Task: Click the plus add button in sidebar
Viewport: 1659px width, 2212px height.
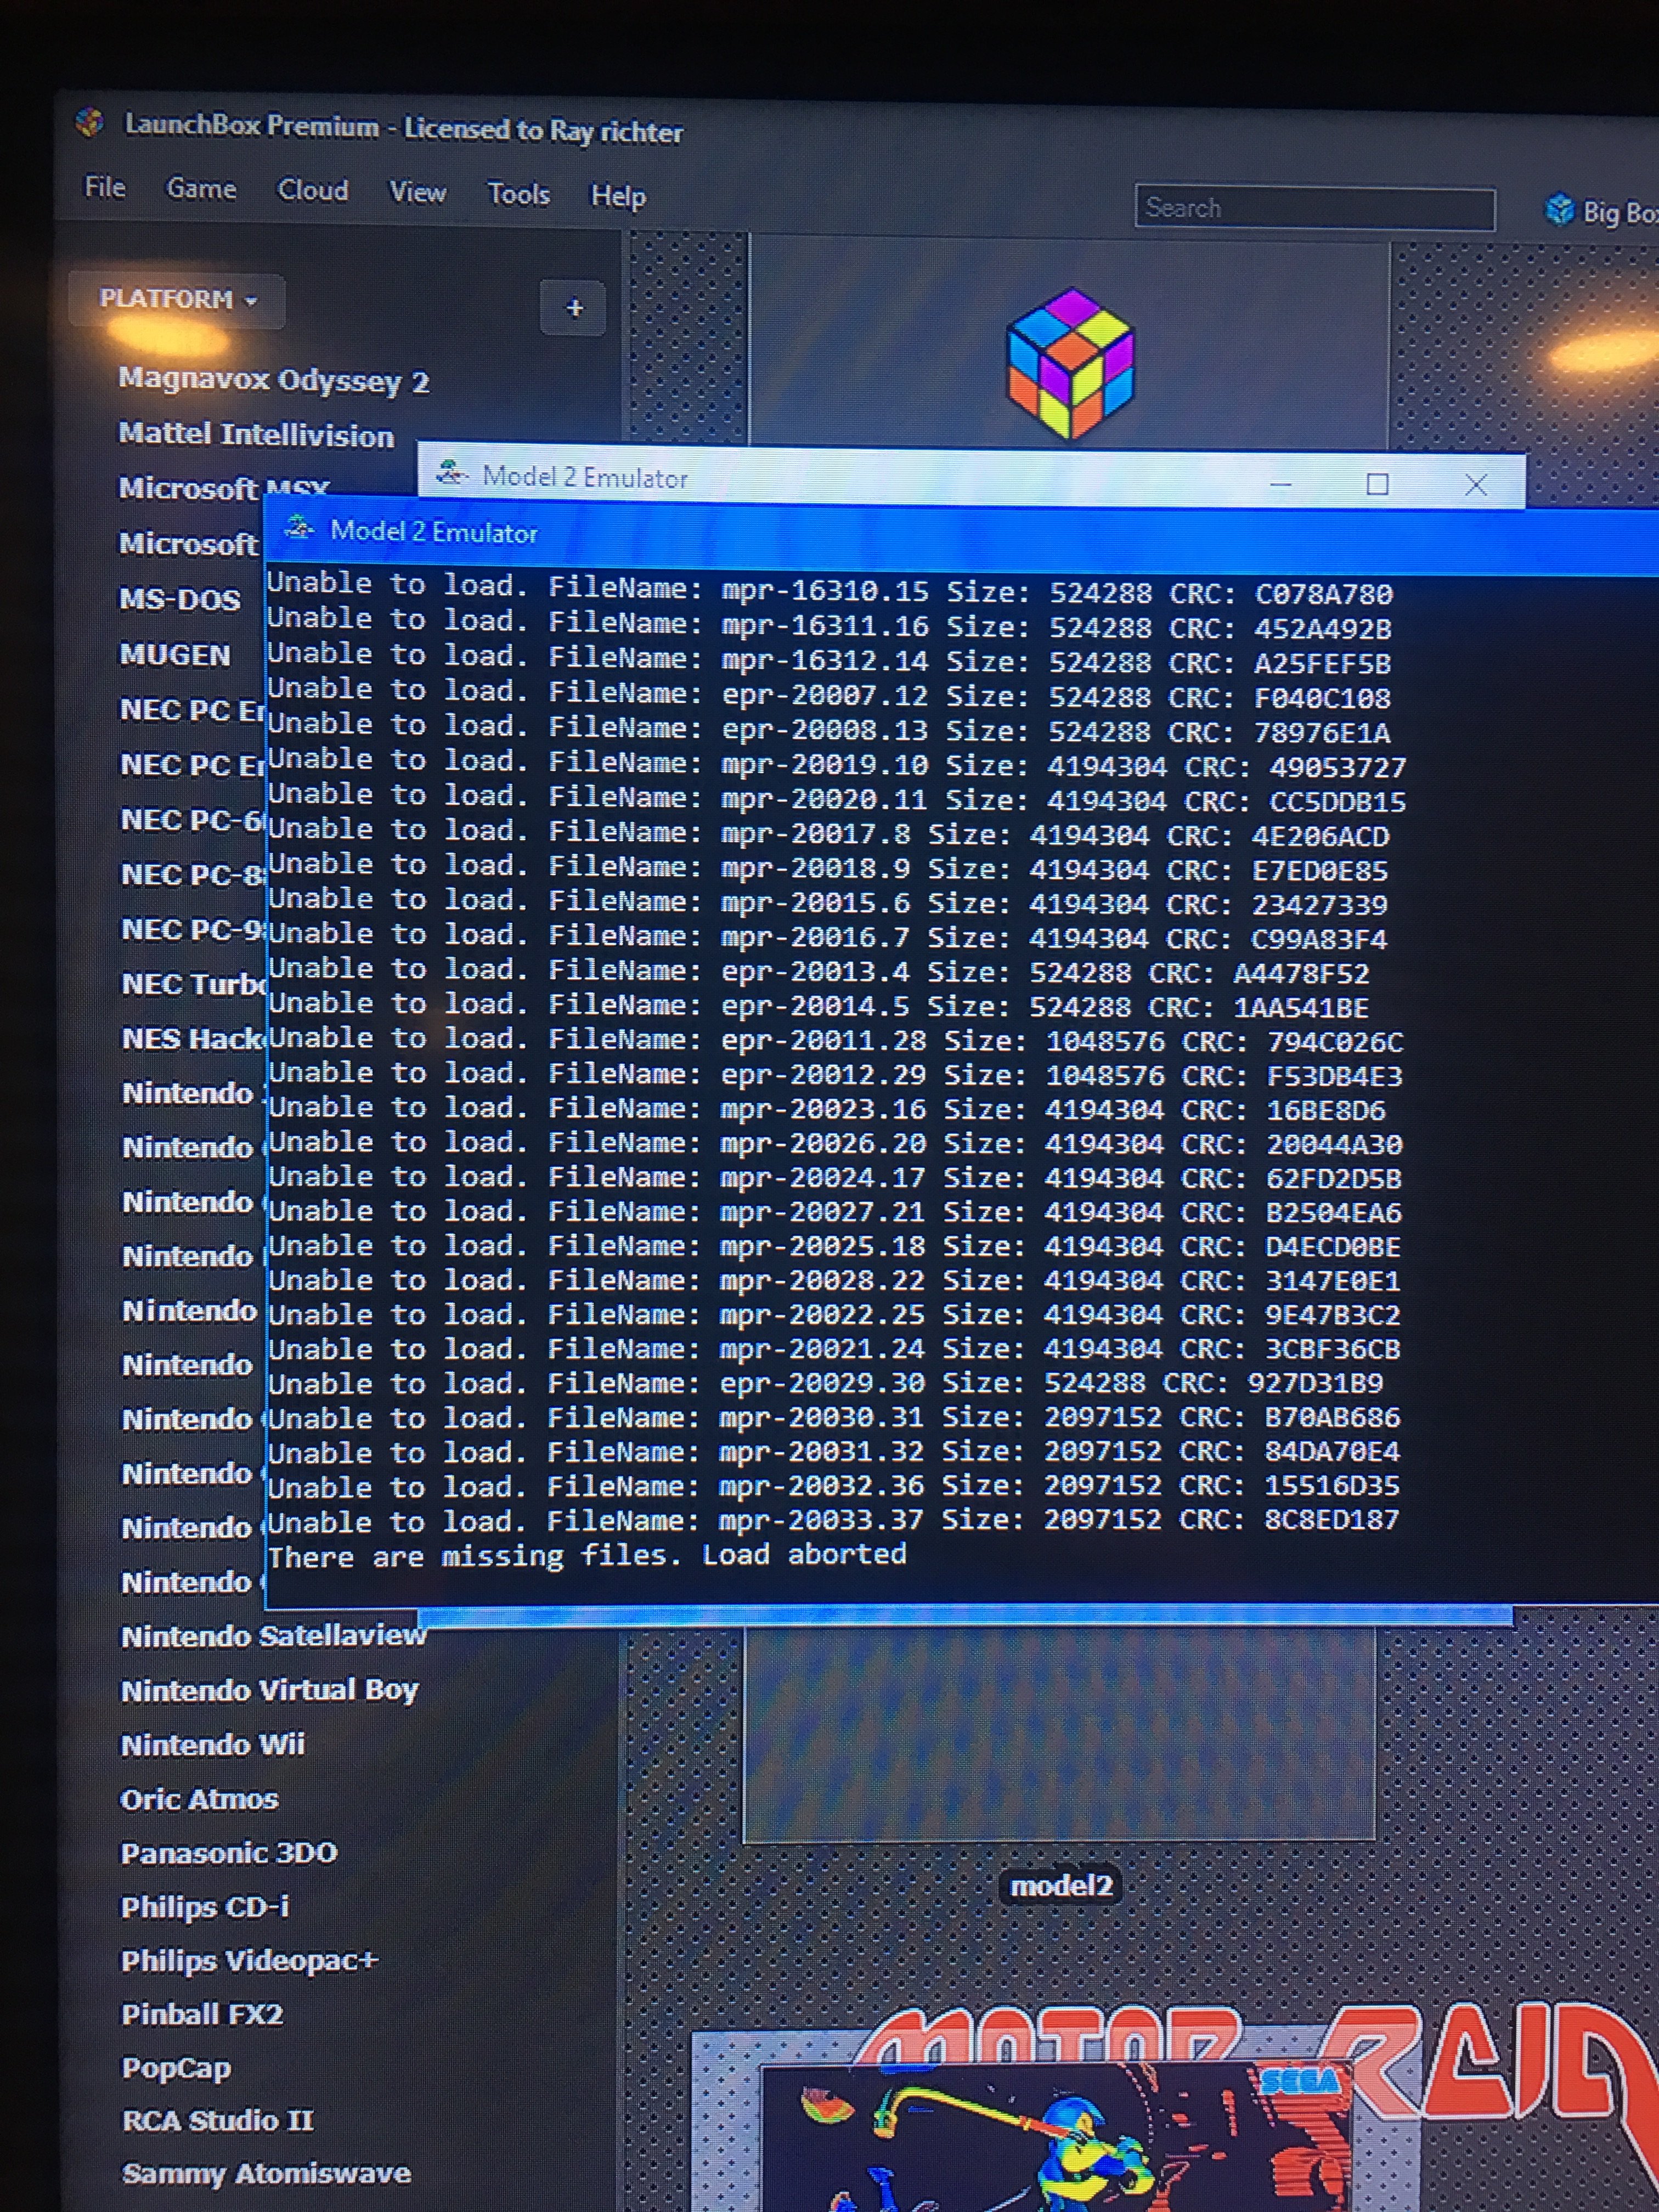Action: pyautogui.click(x=574, y=308)
